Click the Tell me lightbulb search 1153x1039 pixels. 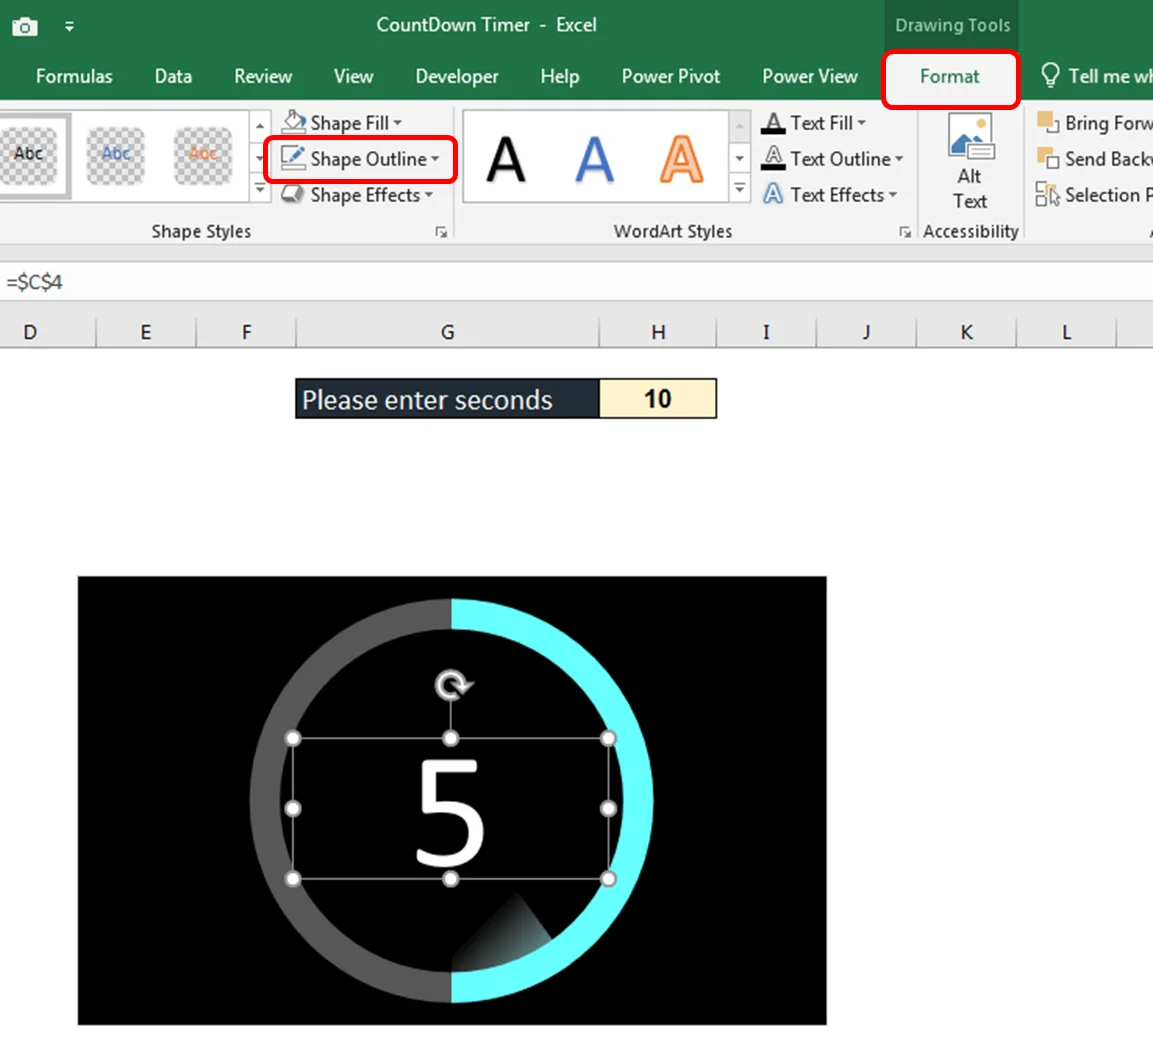[1050, 76]
